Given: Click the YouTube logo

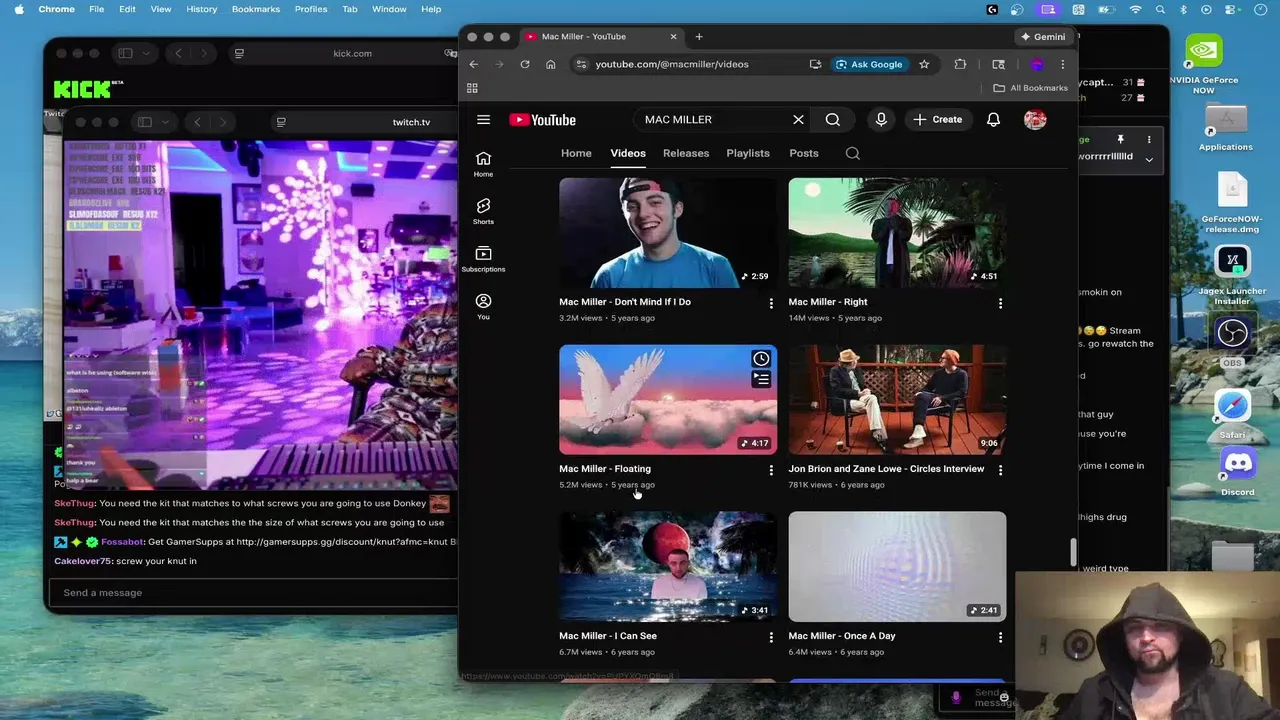Looking at the screenshot, I should [x=542, y=120].
